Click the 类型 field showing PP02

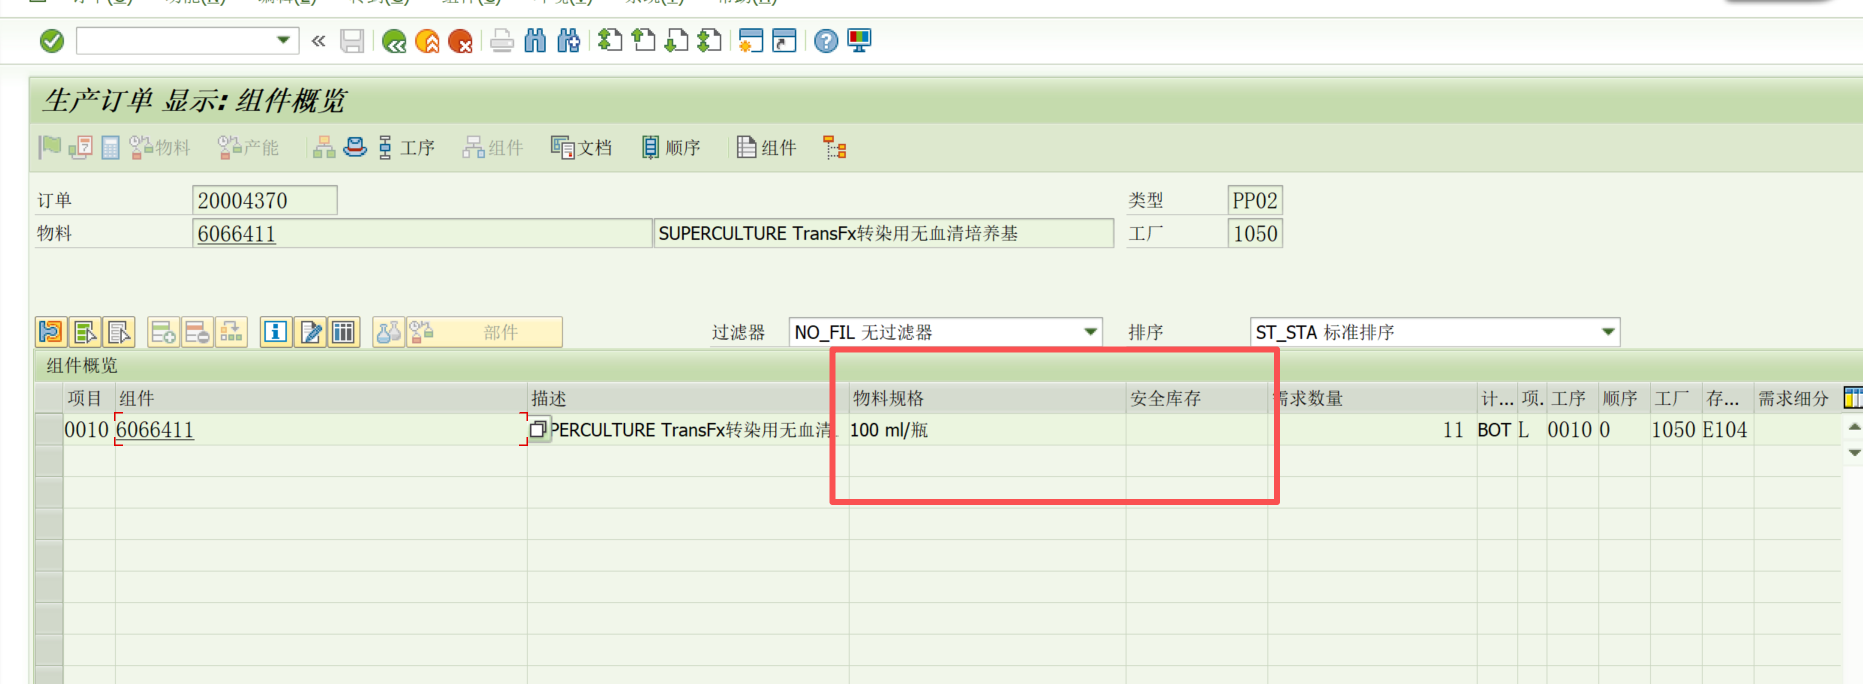(1255, 200)
